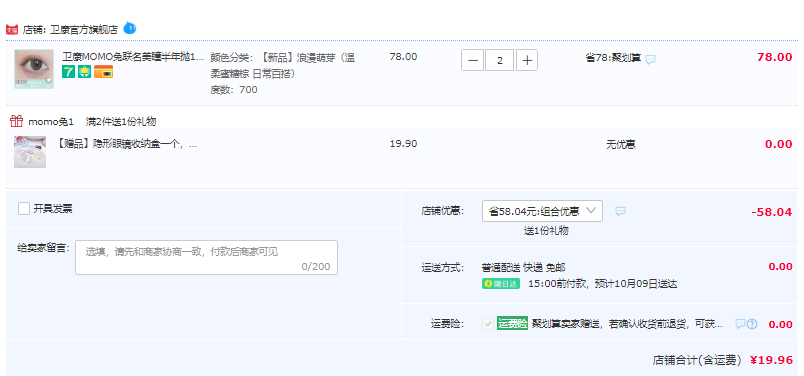
Task: Click the comment bubble next to 省78:聚划算
Action: (x=650, y=60)
